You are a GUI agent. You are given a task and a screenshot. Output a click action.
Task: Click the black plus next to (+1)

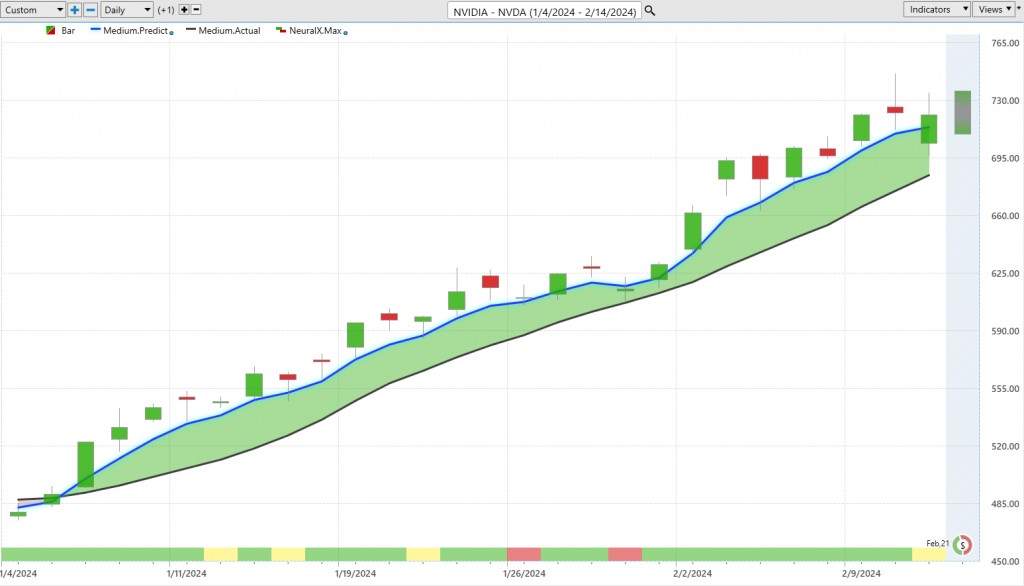click(184, 10)
